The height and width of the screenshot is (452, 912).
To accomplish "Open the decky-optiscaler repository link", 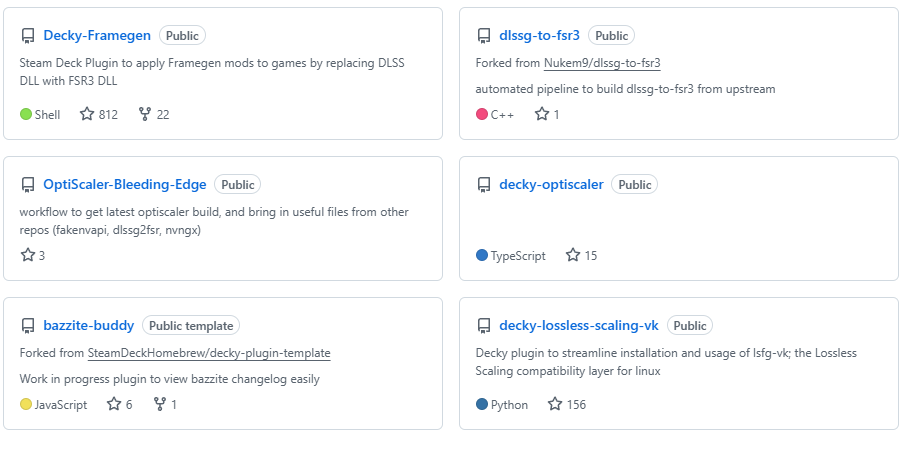I will pyautogui.click(x=551, y=184).
